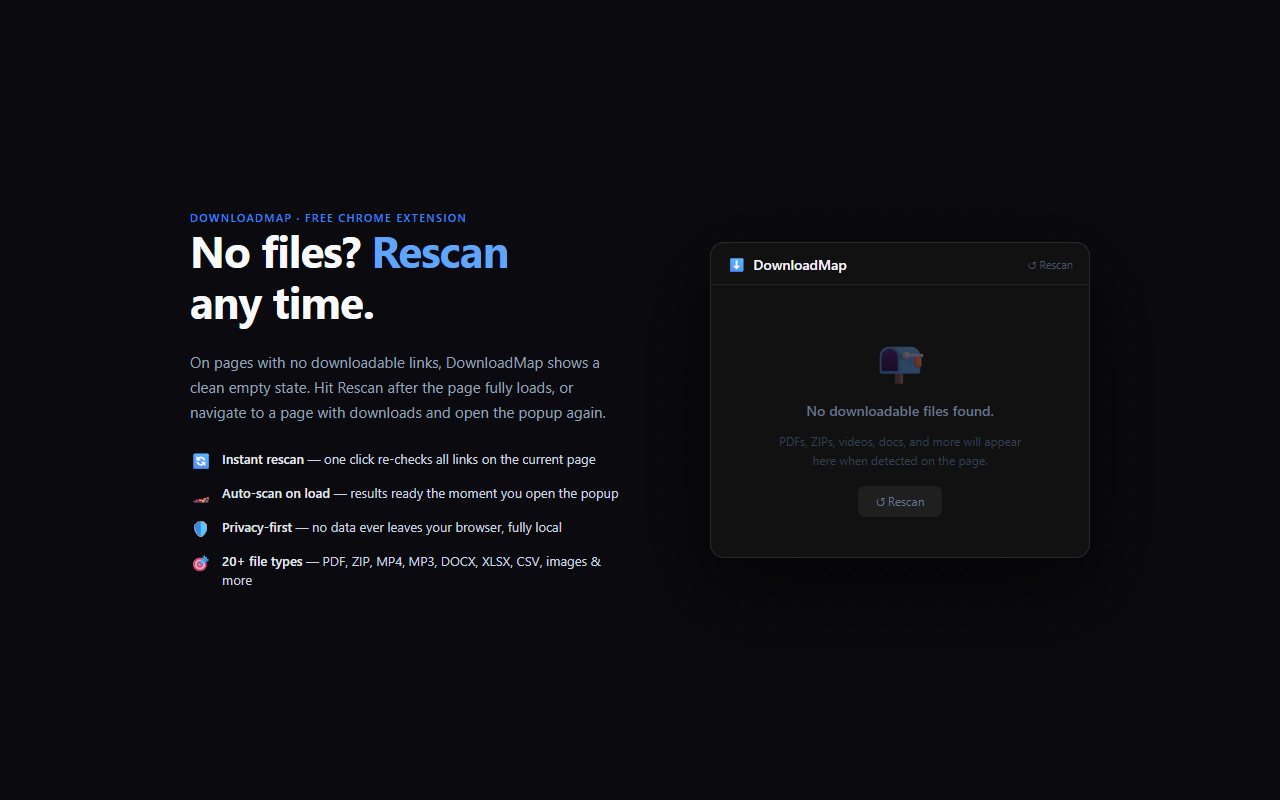Viewport: 1280px width, 800px height.
Task: Click the blue 'Rescan' headline word
Action: pyautogui.click(x=440, y=253)
